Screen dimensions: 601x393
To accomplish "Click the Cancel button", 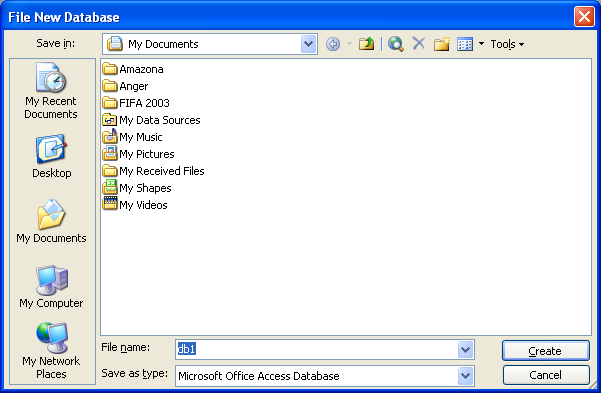I will coord(545,375).
